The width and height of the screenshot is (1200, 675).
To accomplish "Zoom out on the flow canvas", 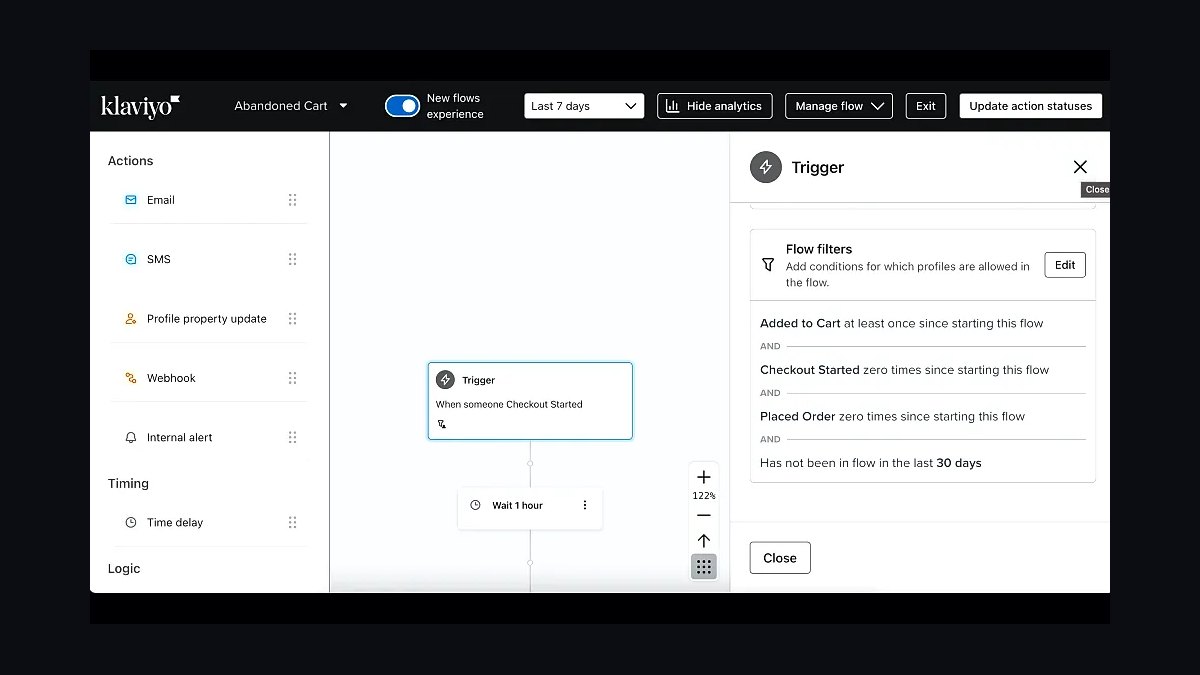I will pos(704,515).
